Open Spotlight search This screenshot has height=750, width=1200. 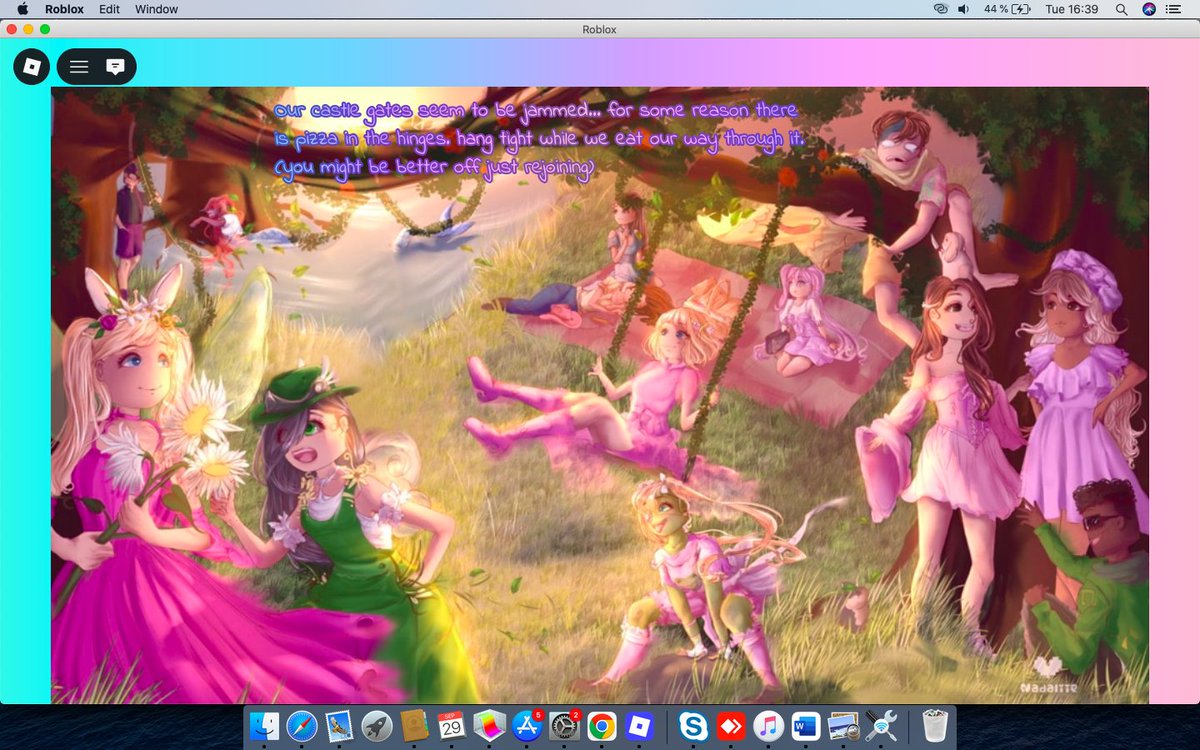click(x=1121, y=9)
